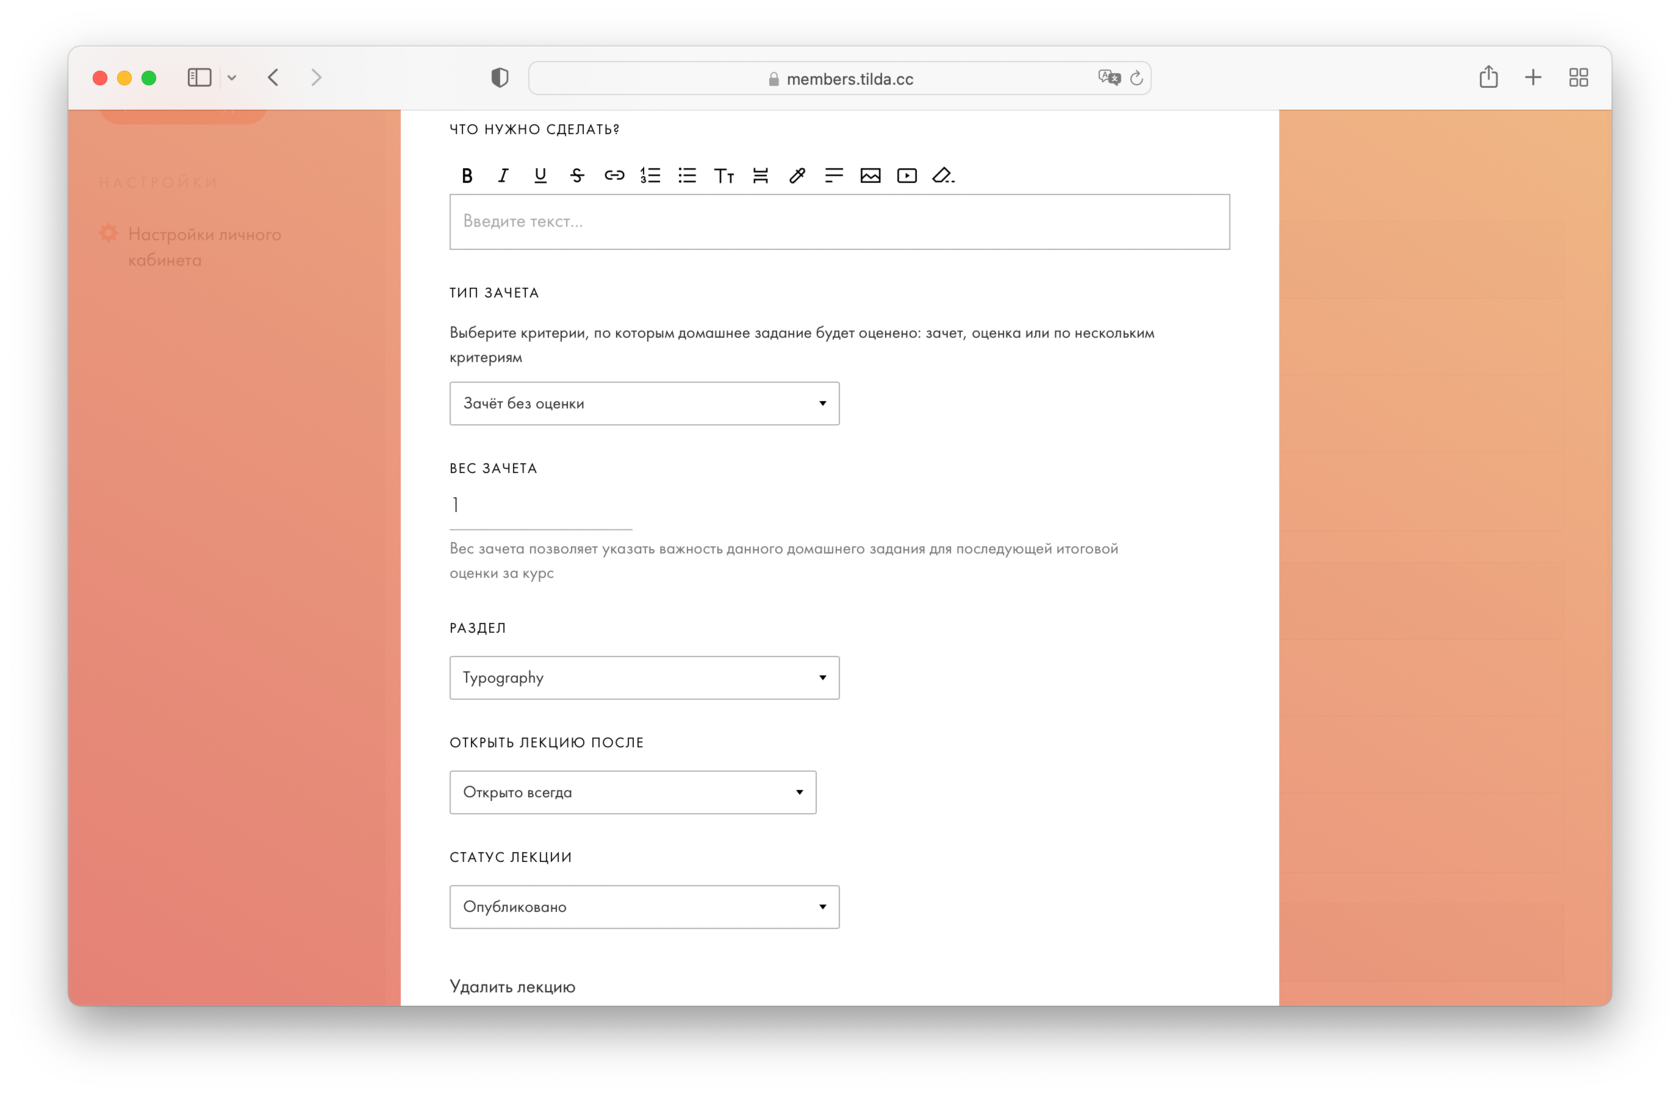Insert a video into the text
Image resolution: width=1680 pixels, height=1096 pixels.
click(x=907, y=176)
